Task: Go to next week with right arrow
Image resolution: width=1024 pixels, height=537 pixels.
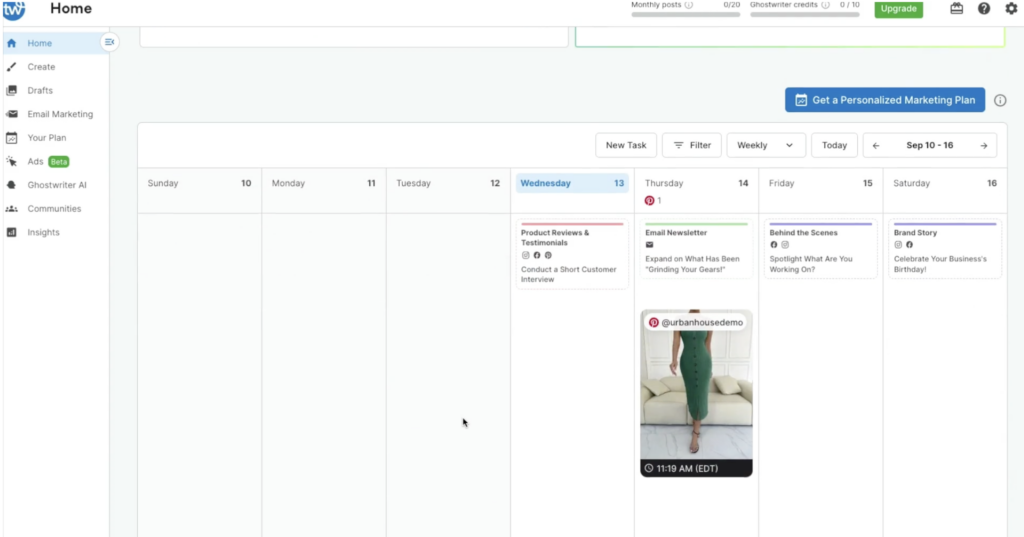Action: click(x=984, y=146)
